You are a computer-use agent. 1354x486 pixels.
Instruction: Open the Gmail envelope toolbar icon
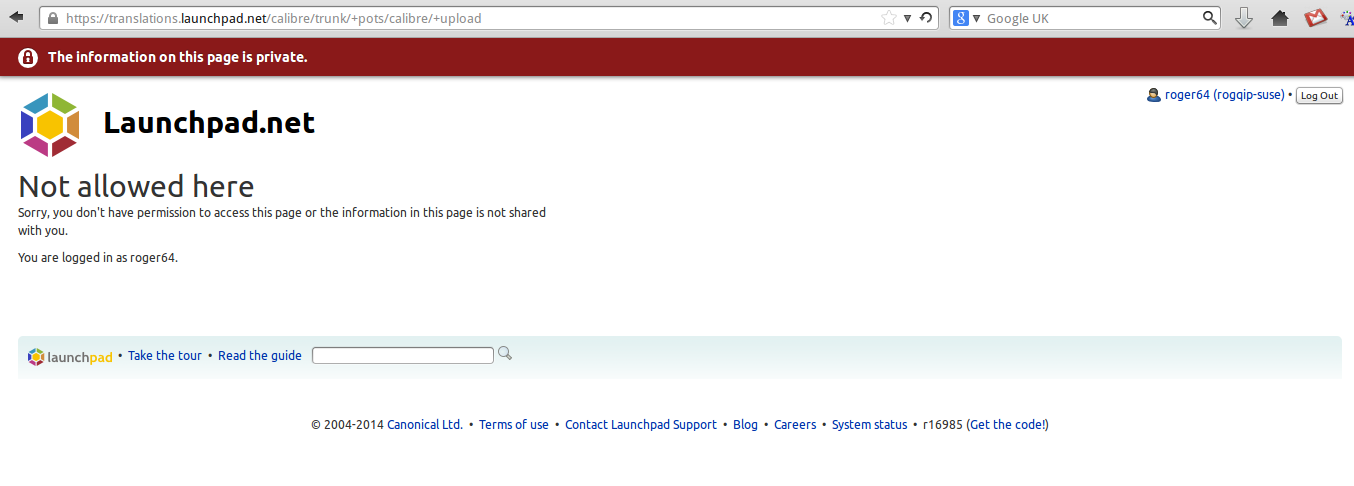[1315, 18]
